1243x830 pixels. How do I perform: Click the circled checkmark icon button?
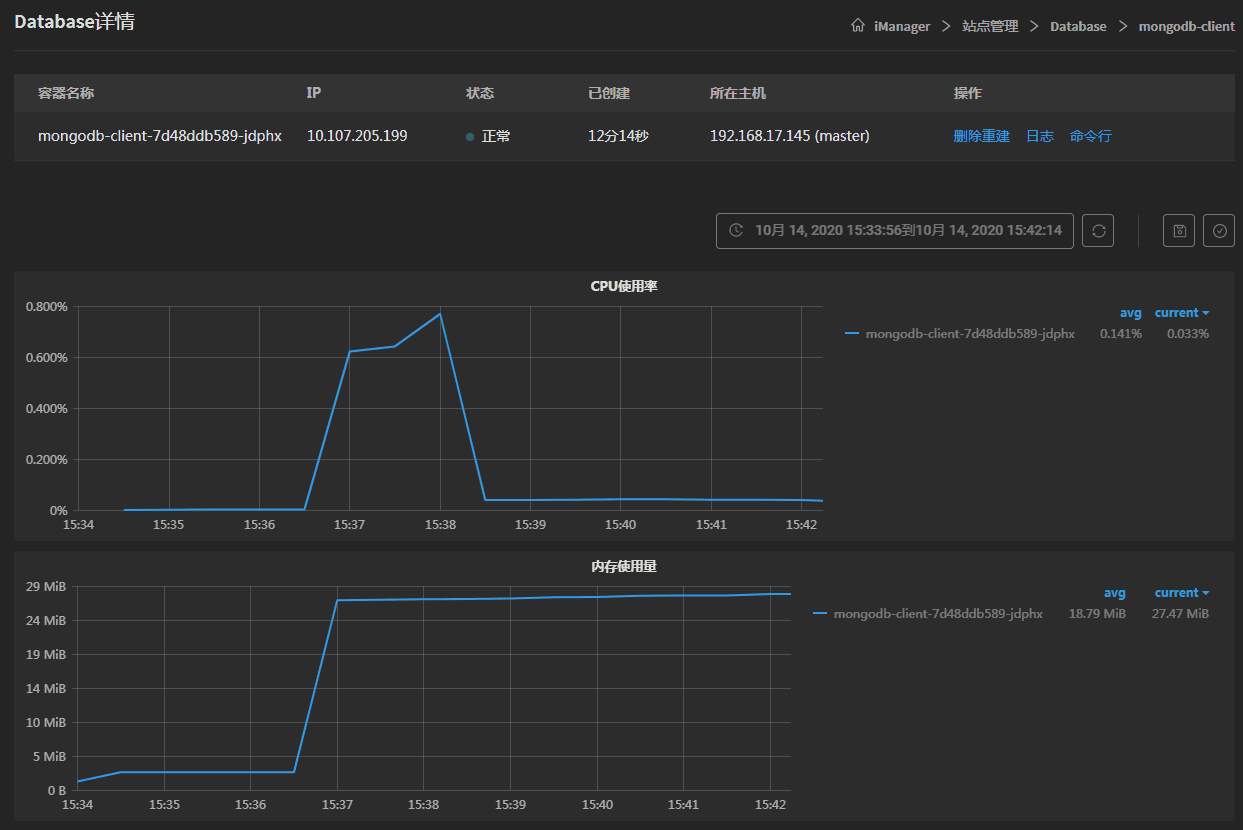(1219, 230)
